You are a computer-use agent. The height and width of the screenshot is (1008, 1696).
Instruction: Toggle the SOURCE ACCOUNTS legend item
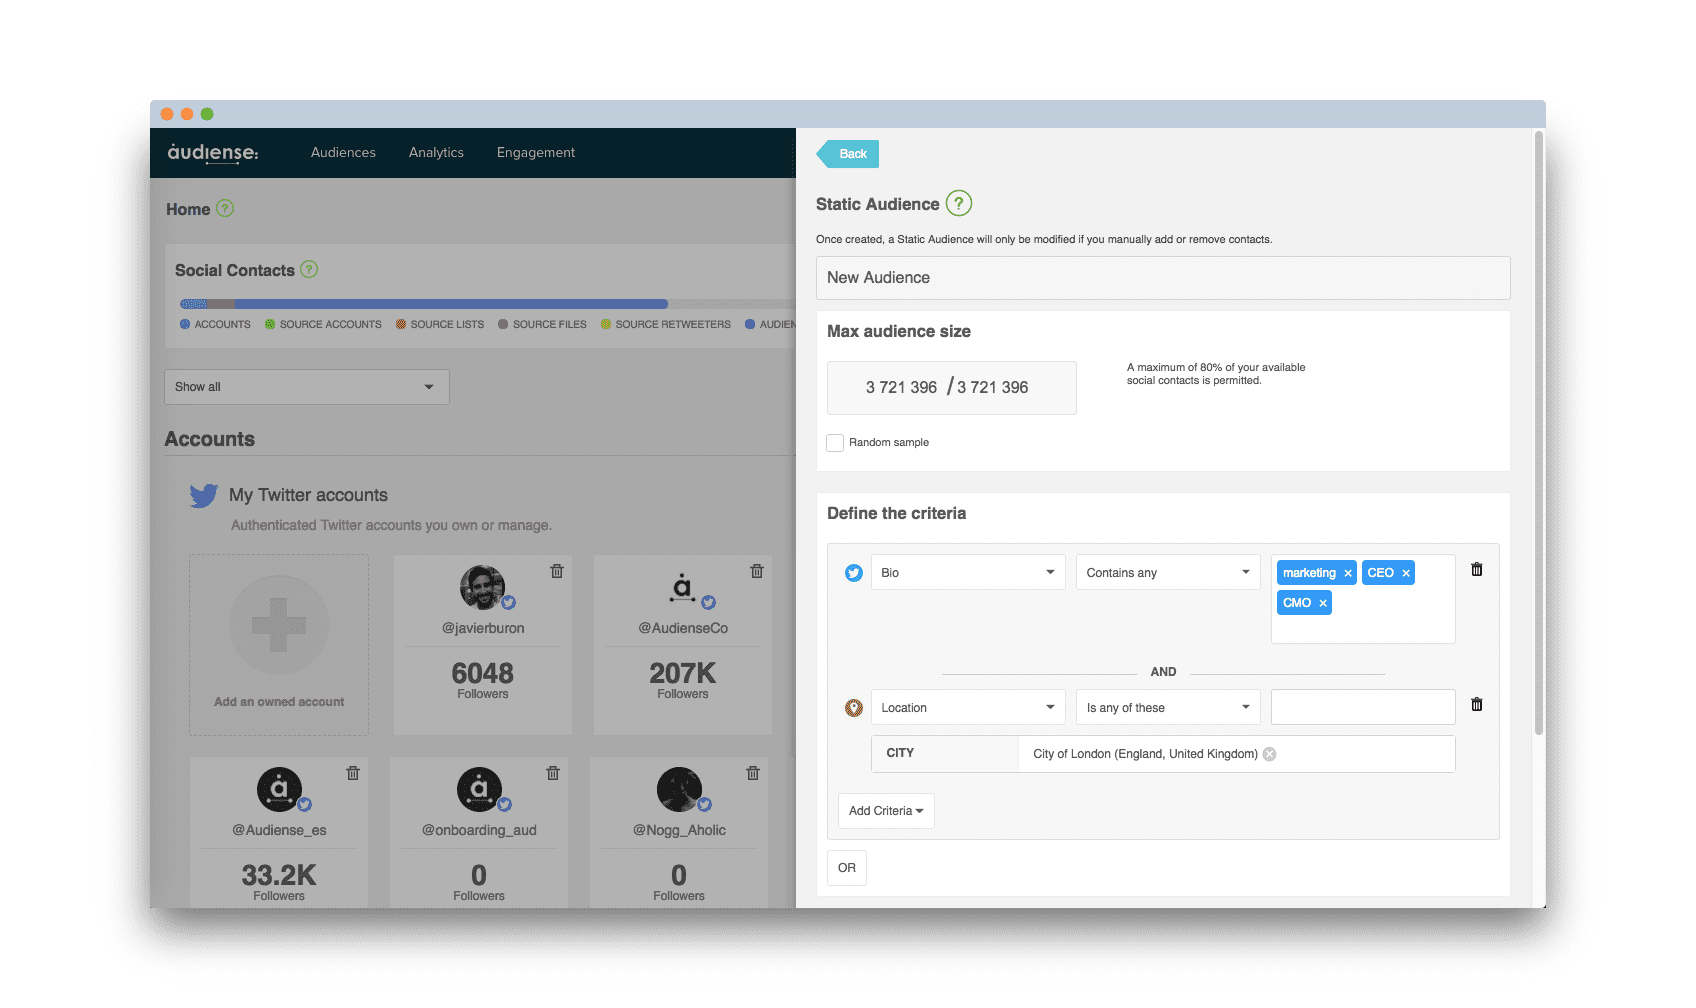coord(323,324)
